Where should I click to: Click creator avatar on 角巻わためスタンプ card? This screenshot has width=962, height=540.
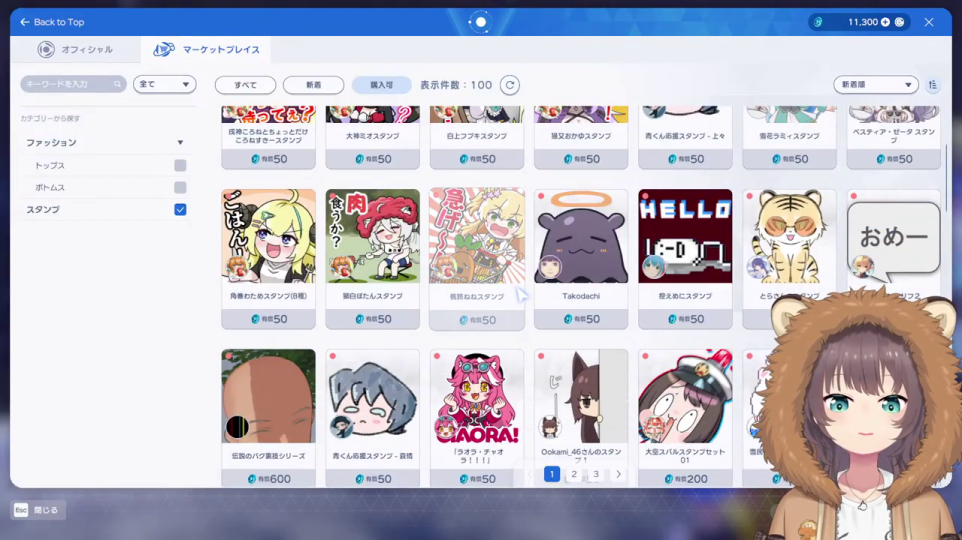[x=237, y=267]
